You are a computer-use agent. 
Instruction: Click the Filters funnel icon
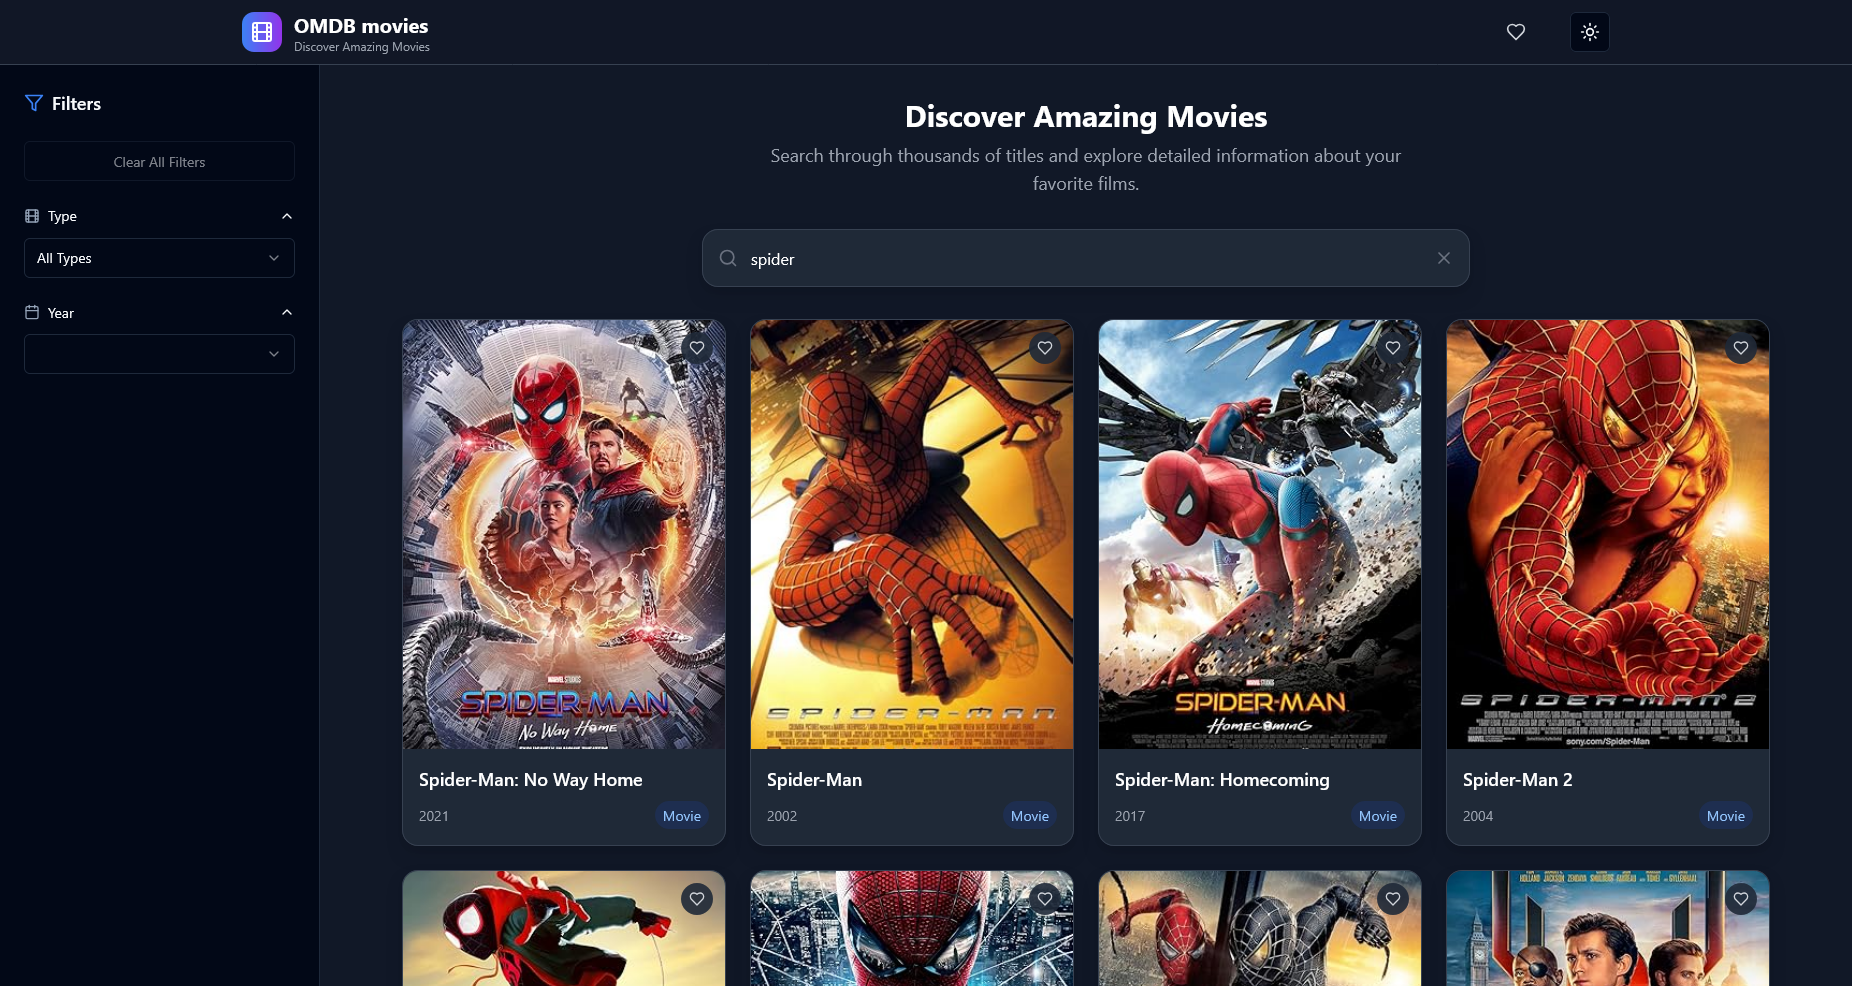coord(34,104)
